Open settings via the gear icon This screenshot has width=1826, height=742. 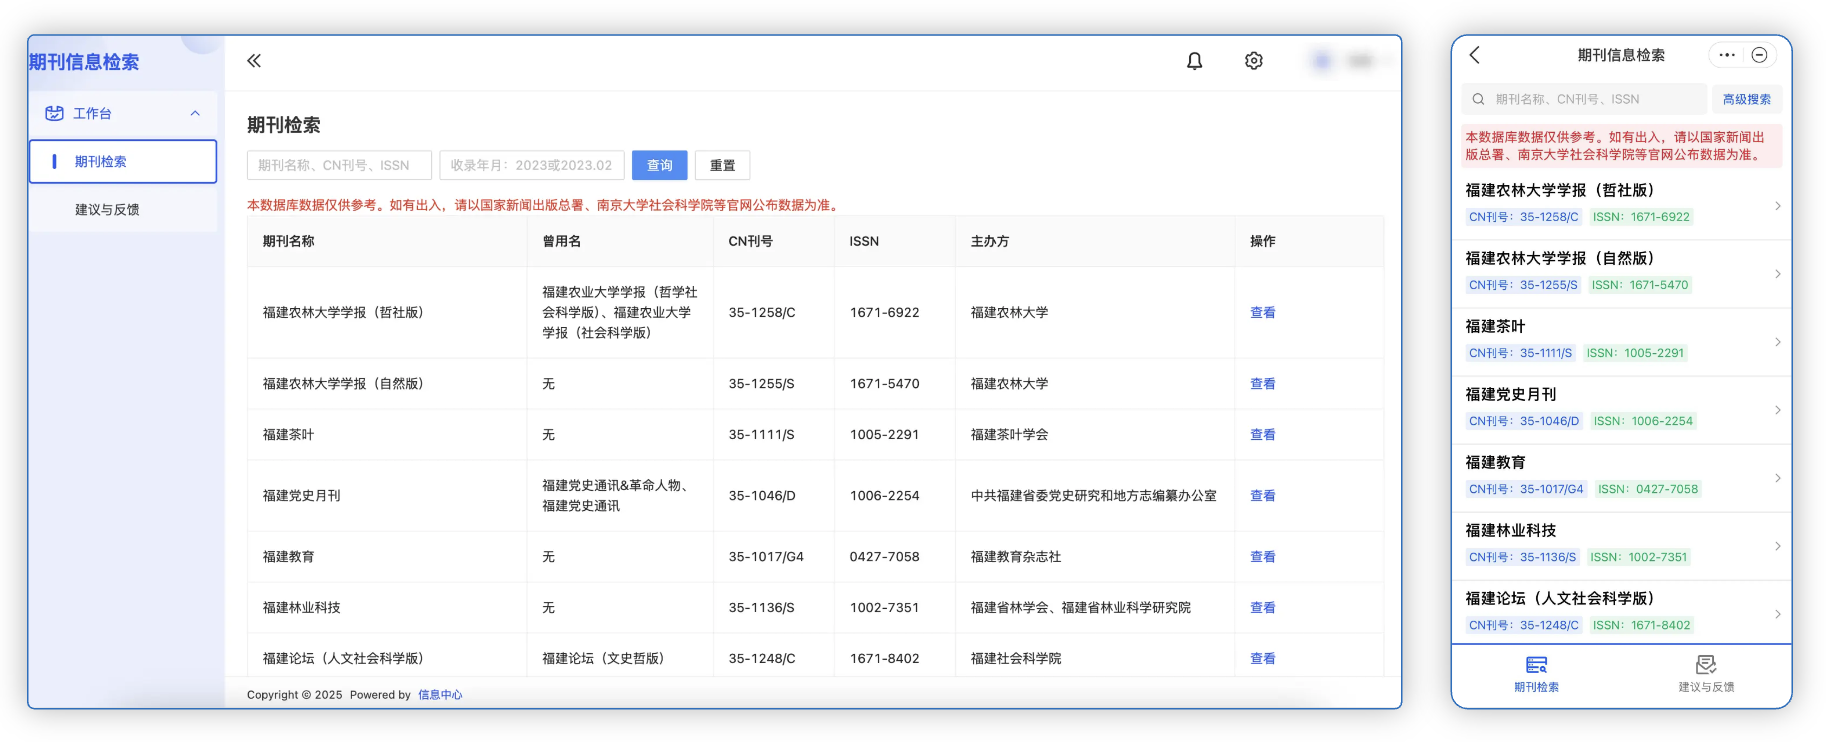coord(1253,61)
